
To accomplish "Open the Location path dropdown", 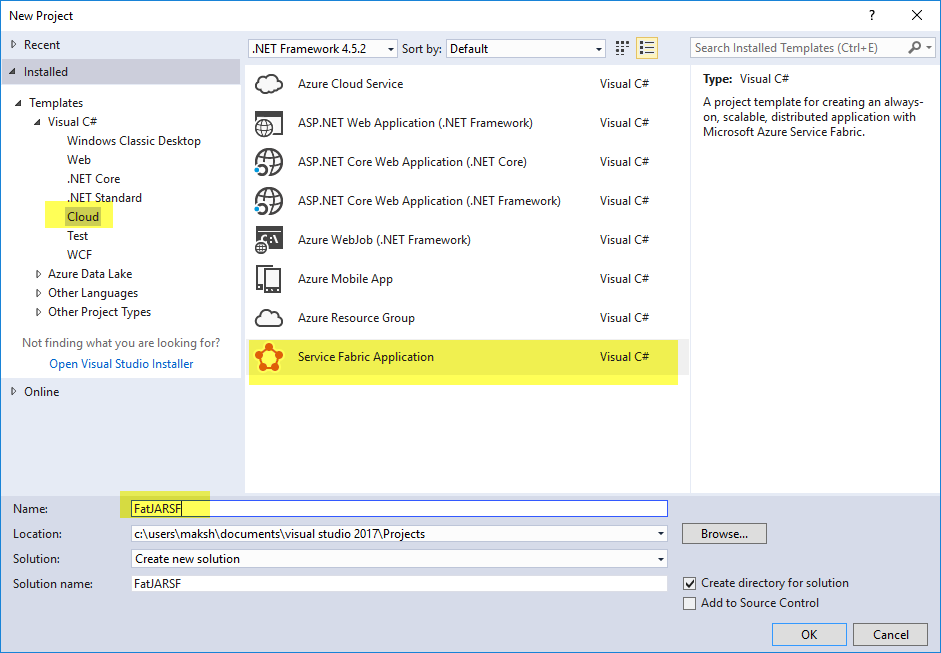I will (661, 534).
